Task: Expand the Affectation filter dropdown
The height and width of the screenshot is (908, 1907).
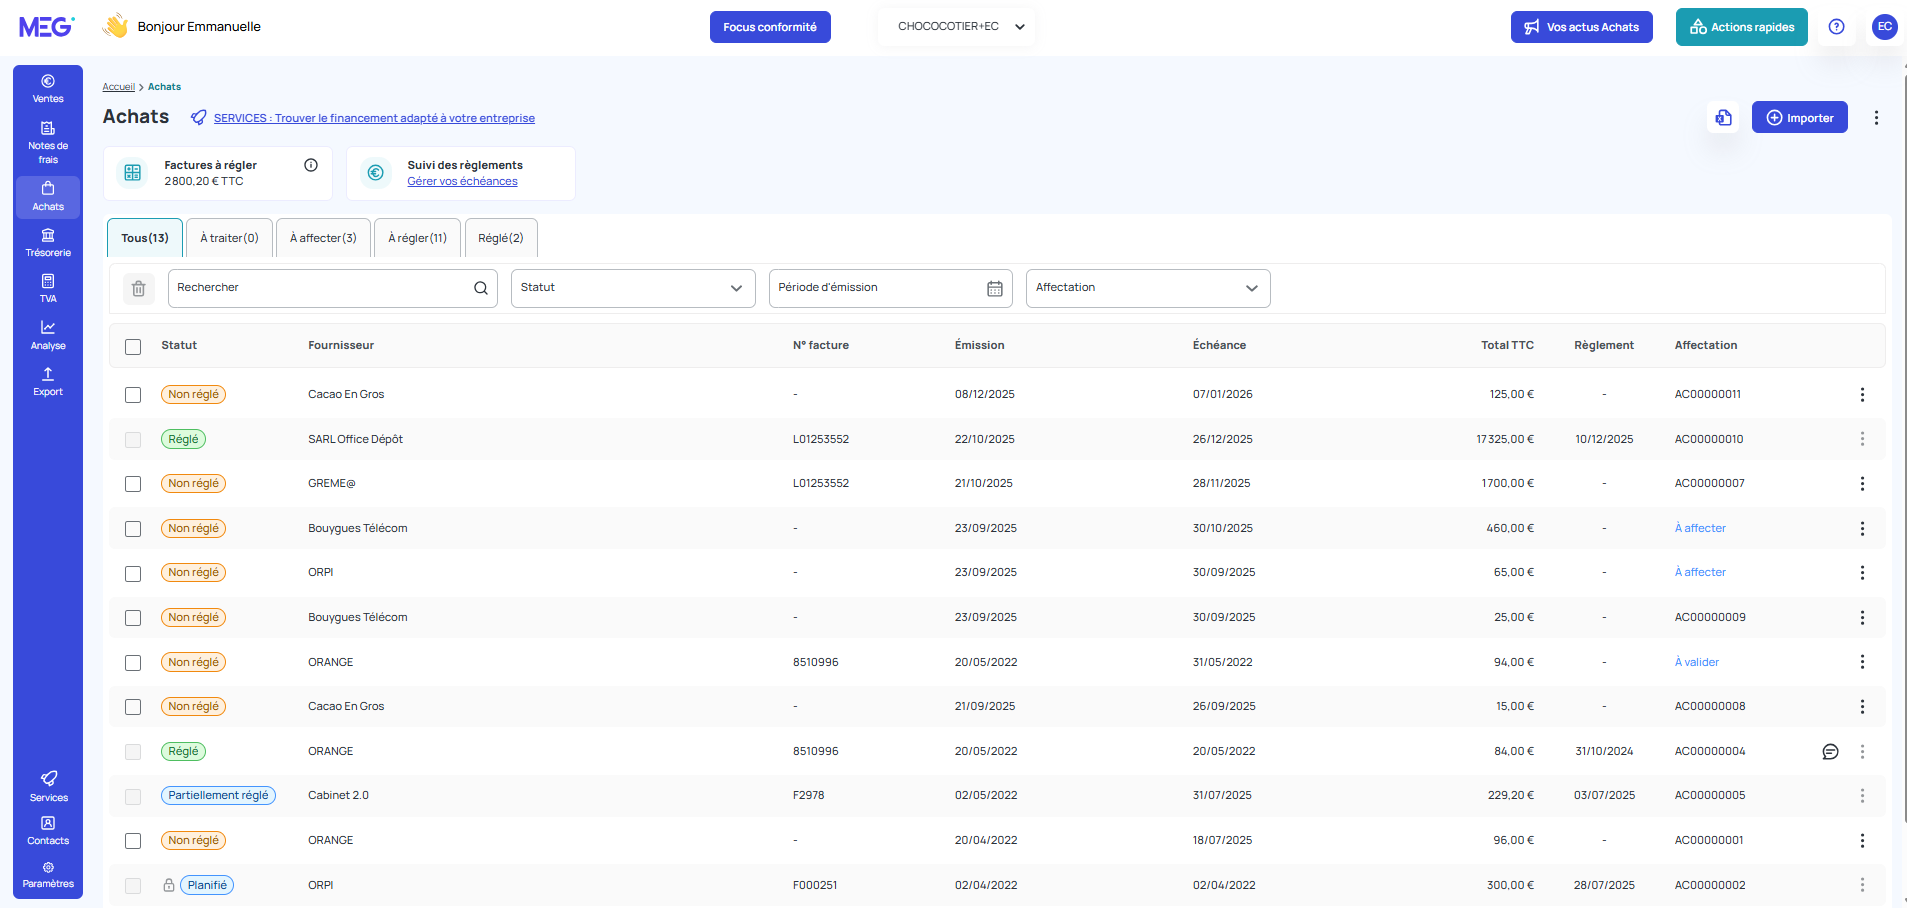Action: click(x=1148, y=288)
